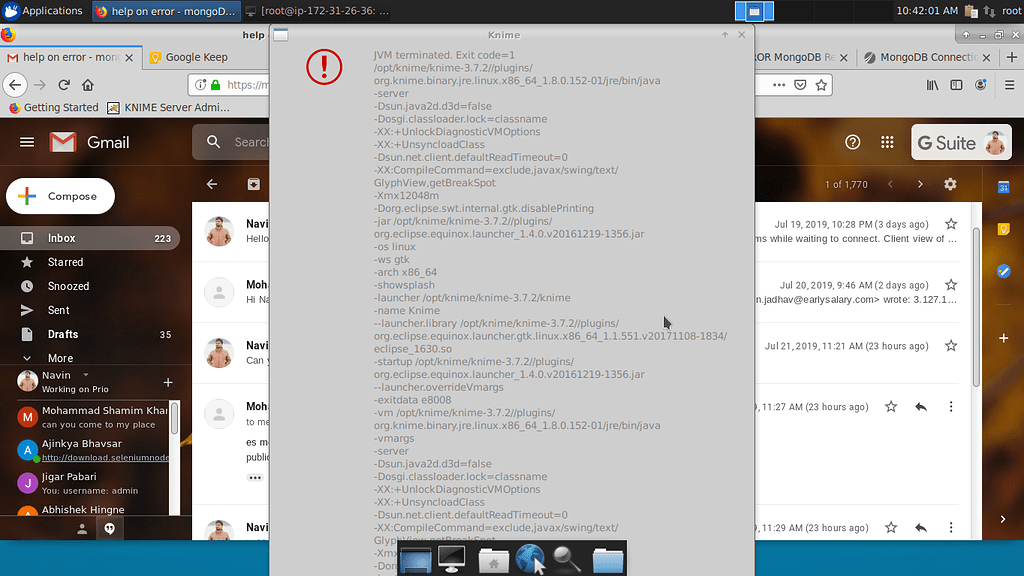This screenshot has height=576, width=1024.
Task: Star the Jul 19 10:28 PM message
Action: tap(951, 224)
